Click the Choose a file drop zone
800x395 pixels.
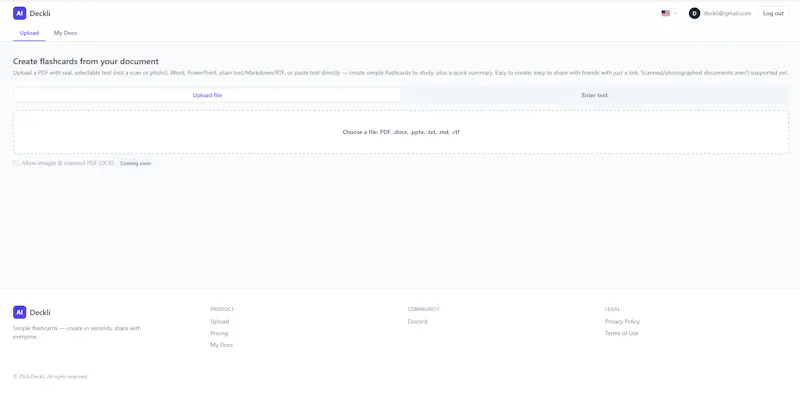(401, 132)
